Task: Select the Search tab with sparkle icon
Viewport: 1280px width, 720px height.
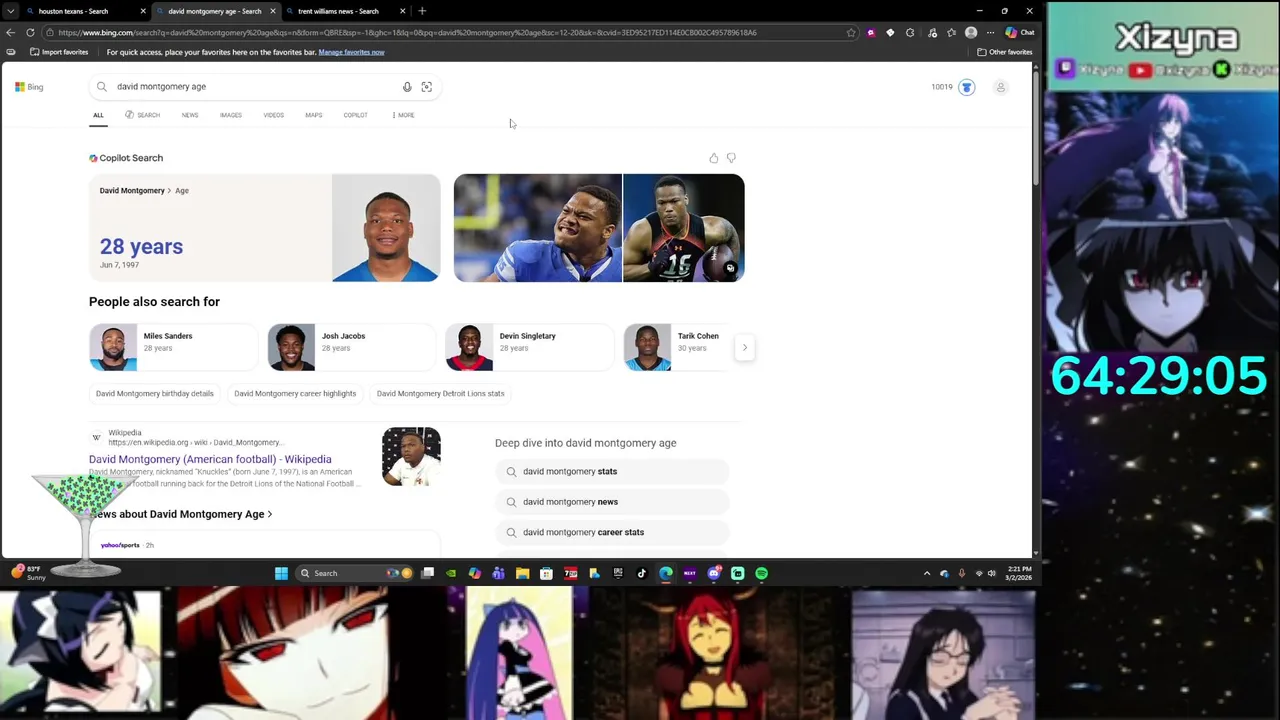Action: click(x=142, y=115)
